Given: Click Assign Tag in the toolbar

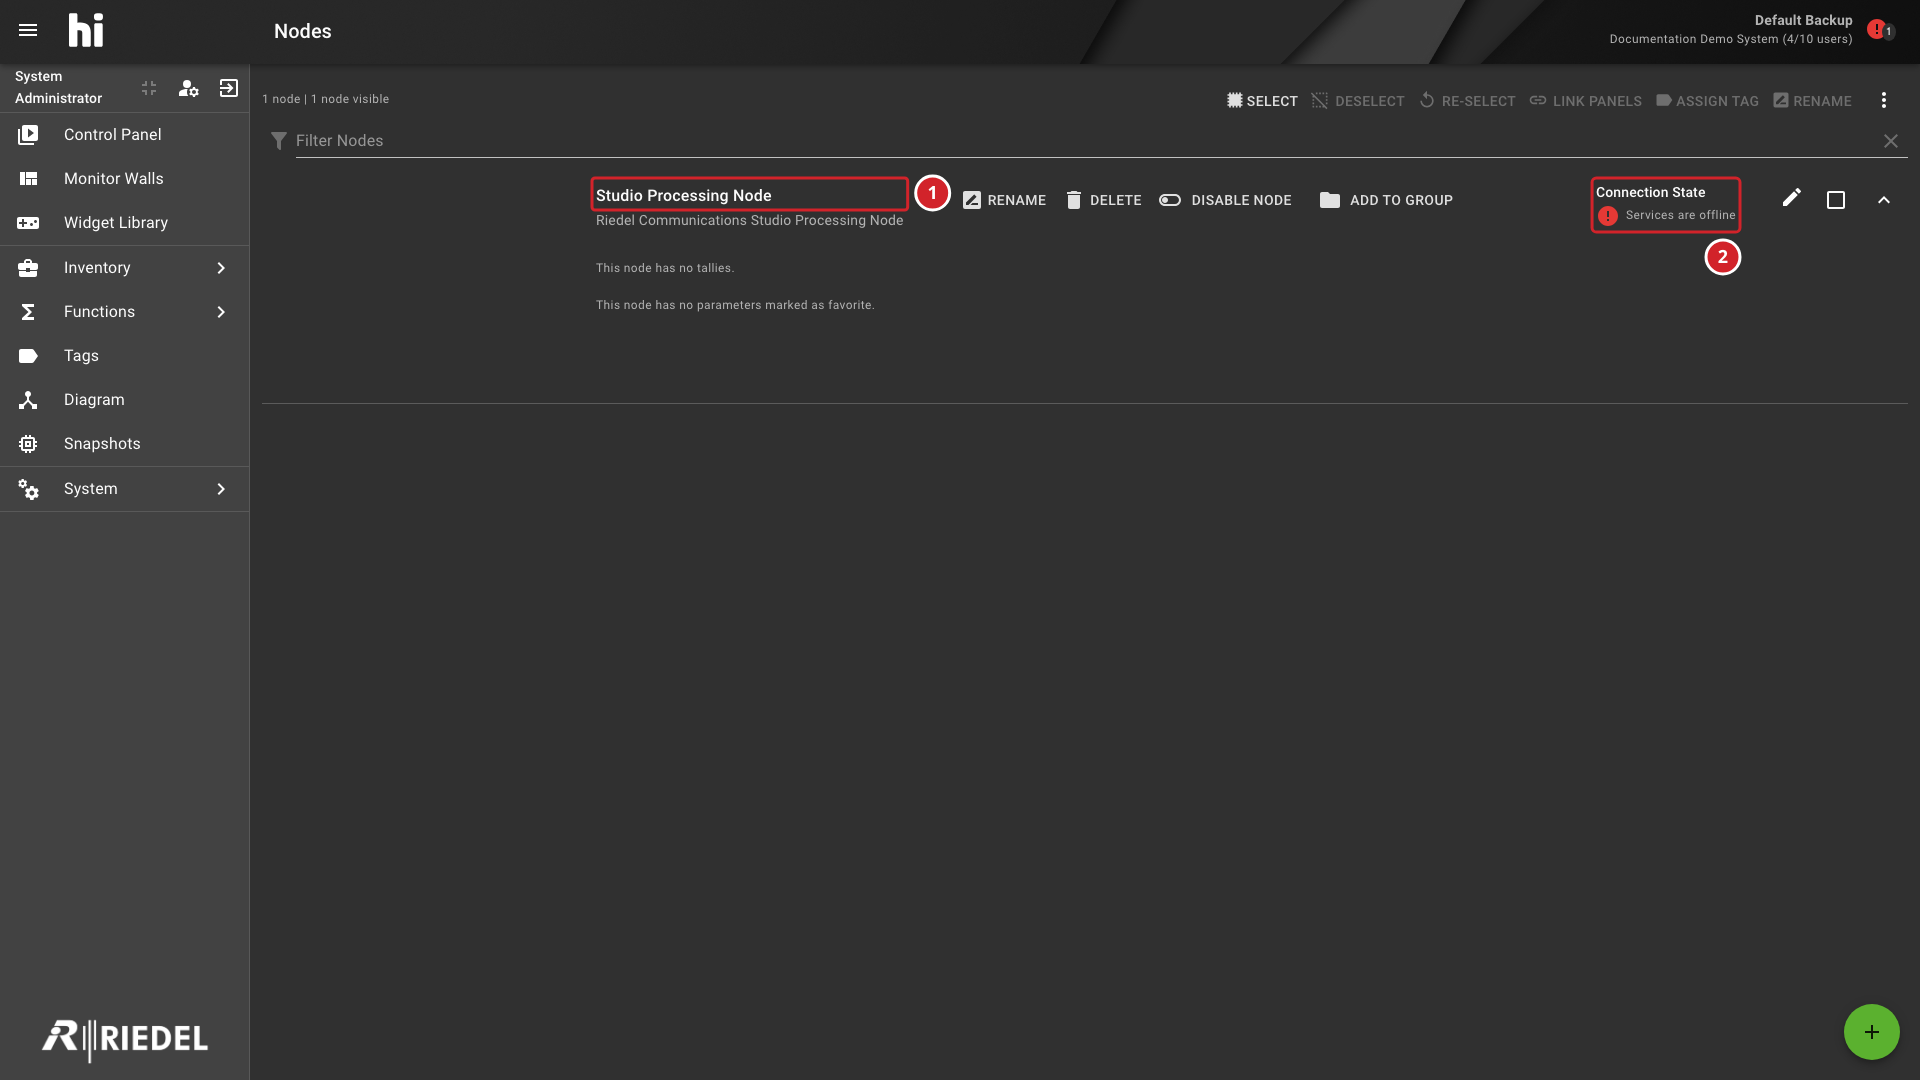Looking at the screenshot, I should [1707, 101].
